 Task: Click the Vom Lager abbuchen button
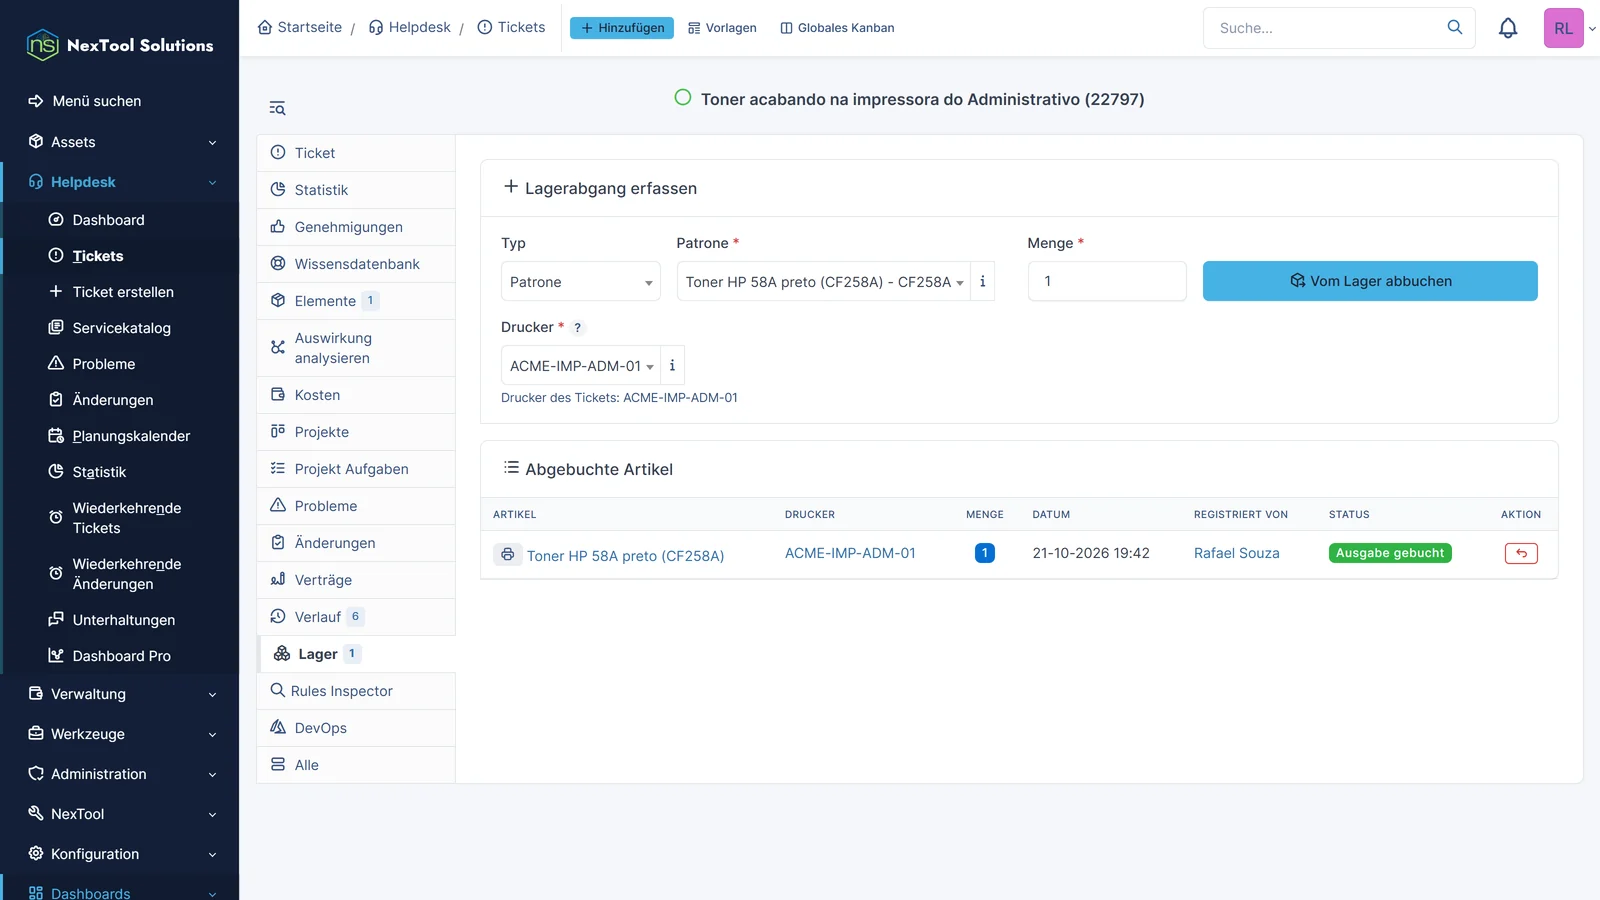coord(1370,281)
